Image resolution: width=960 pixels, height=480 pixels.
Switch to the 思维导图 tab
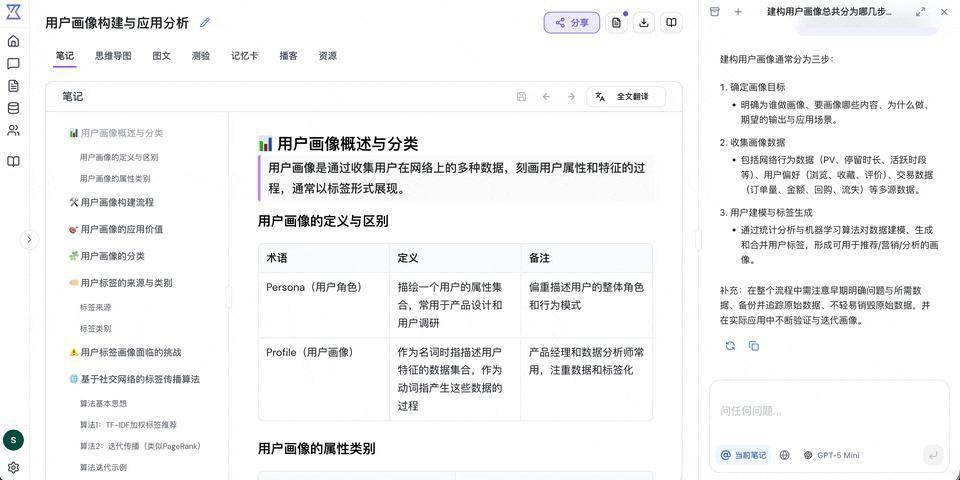point(113,56)
